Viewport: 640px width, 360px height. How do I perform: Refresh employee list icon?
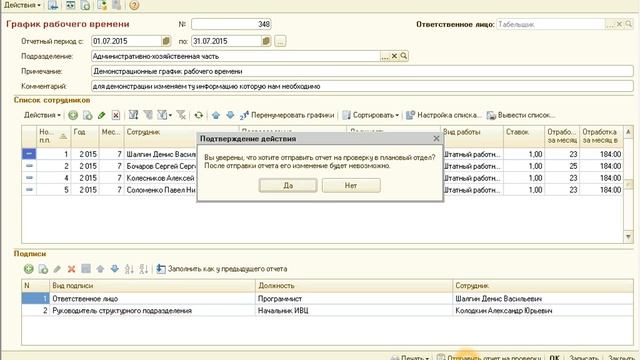pyautogui.click(x=199, y=116)
